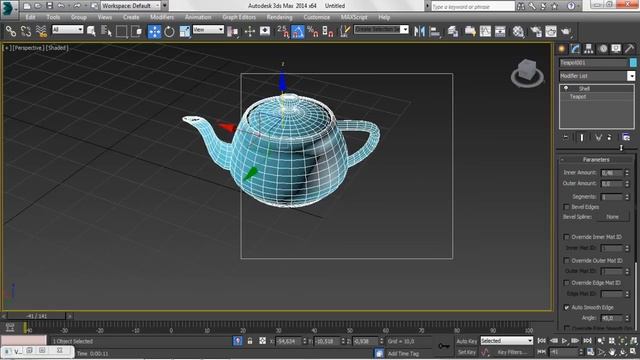Image resolution: width=640 pixels, height=360 pixels.
Task: Toggle the Snaps Toggle magnet button
Action: [x=283, y=31]
